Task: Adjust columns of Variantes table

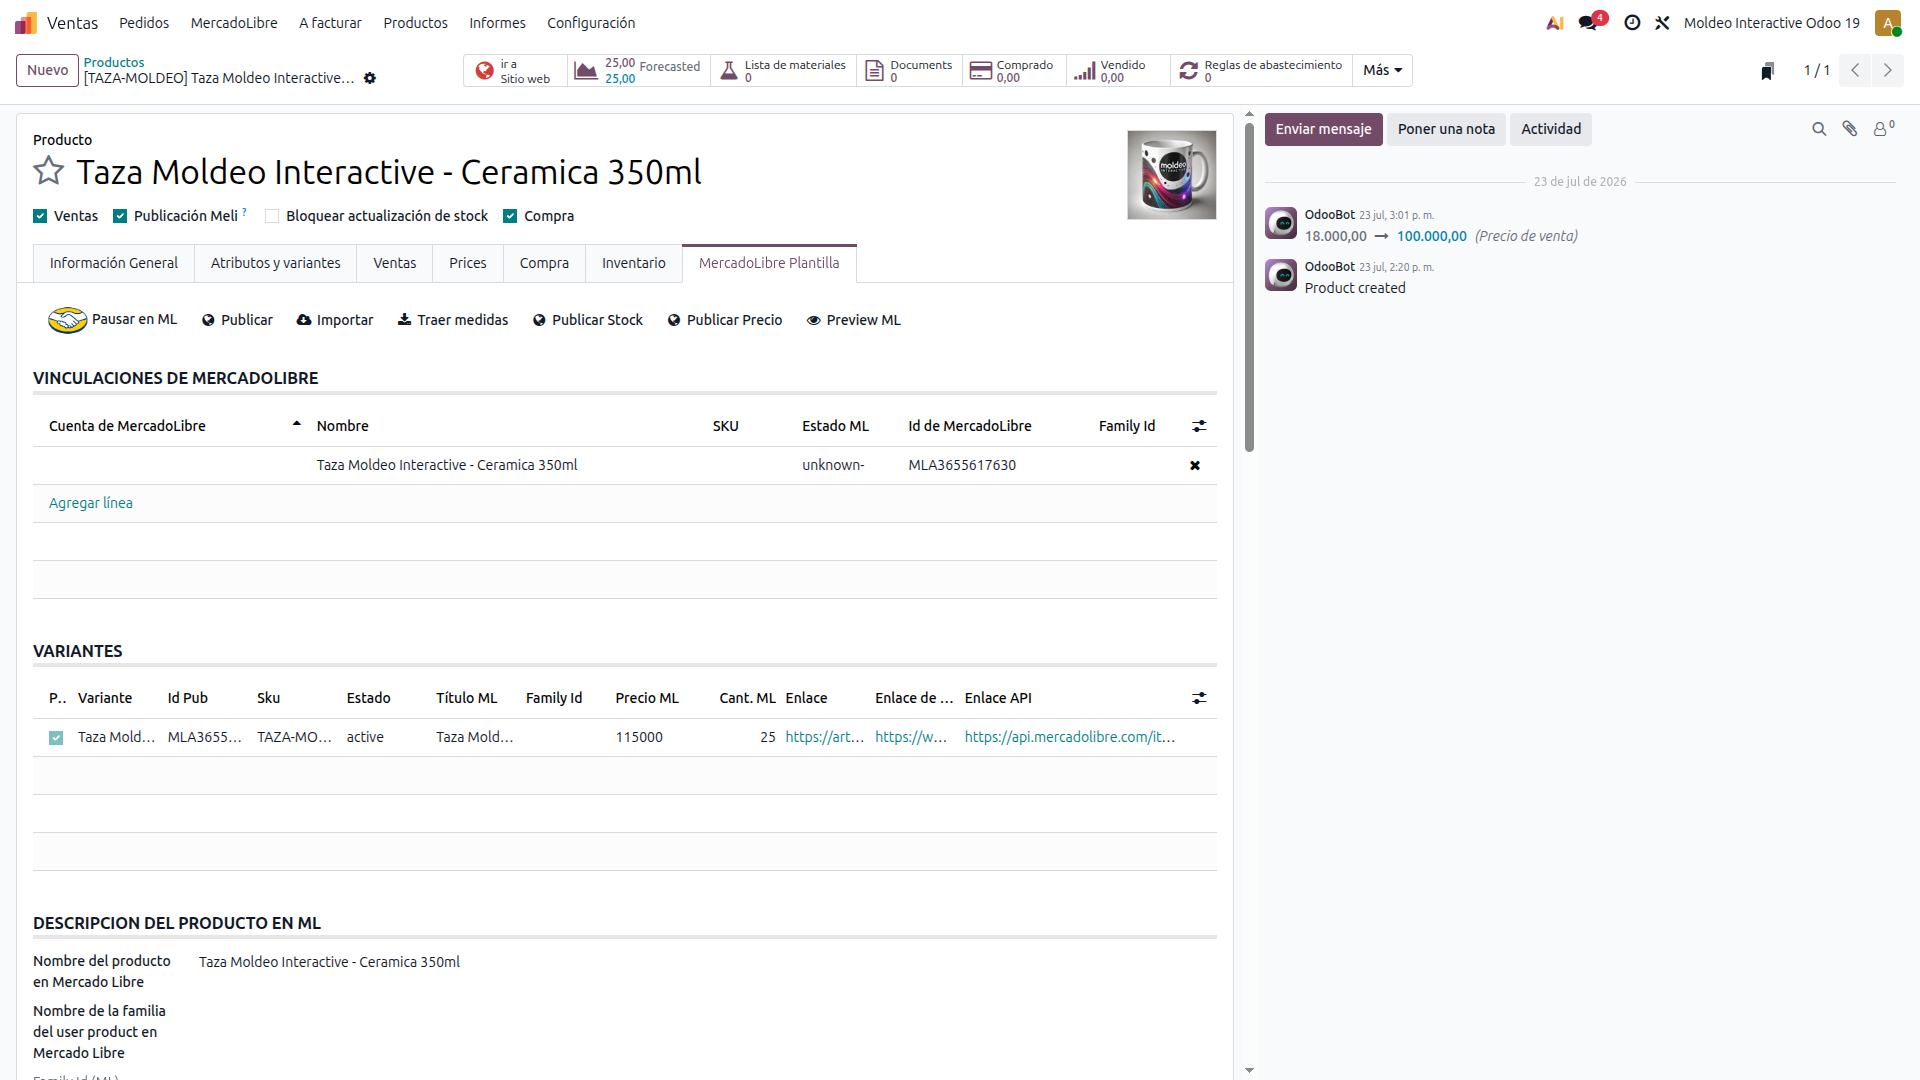Action: coord(1199,698)
